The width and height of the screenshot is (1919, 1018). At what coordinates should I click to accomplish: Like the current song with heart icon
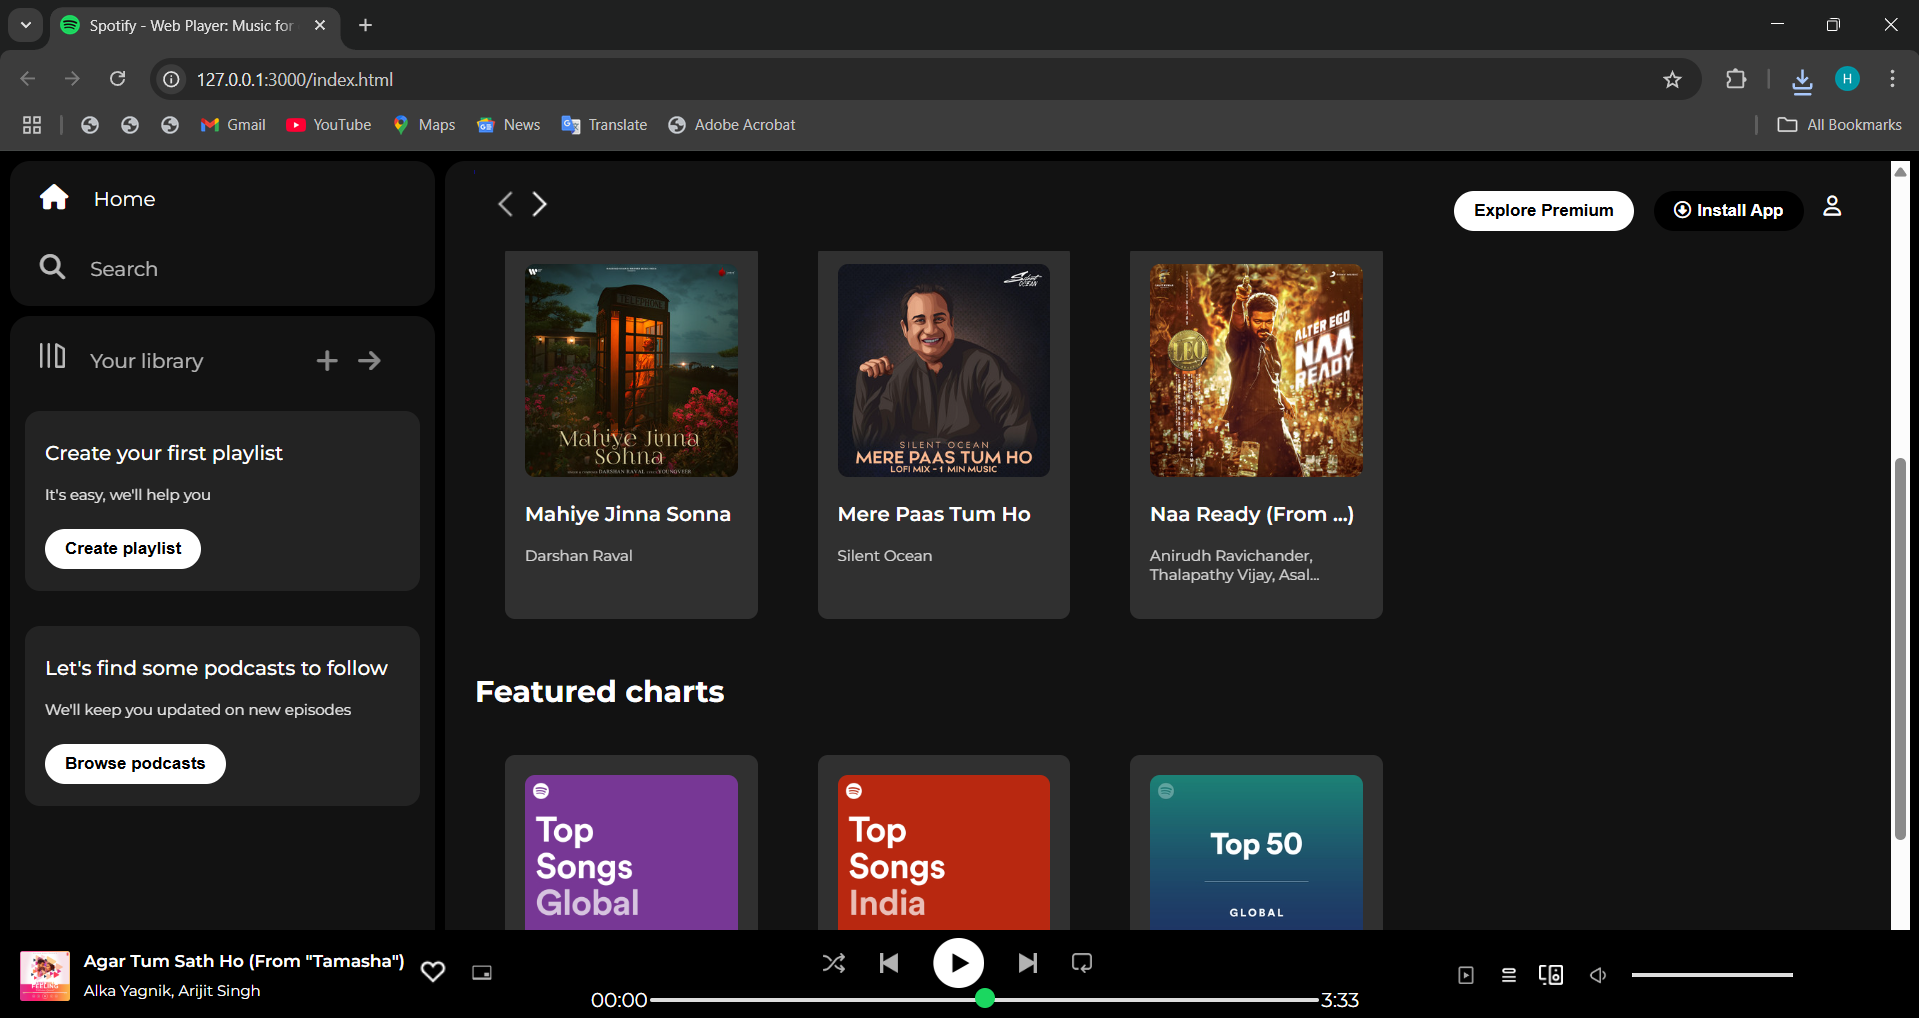pyautogui.click(x=433, y=972)
